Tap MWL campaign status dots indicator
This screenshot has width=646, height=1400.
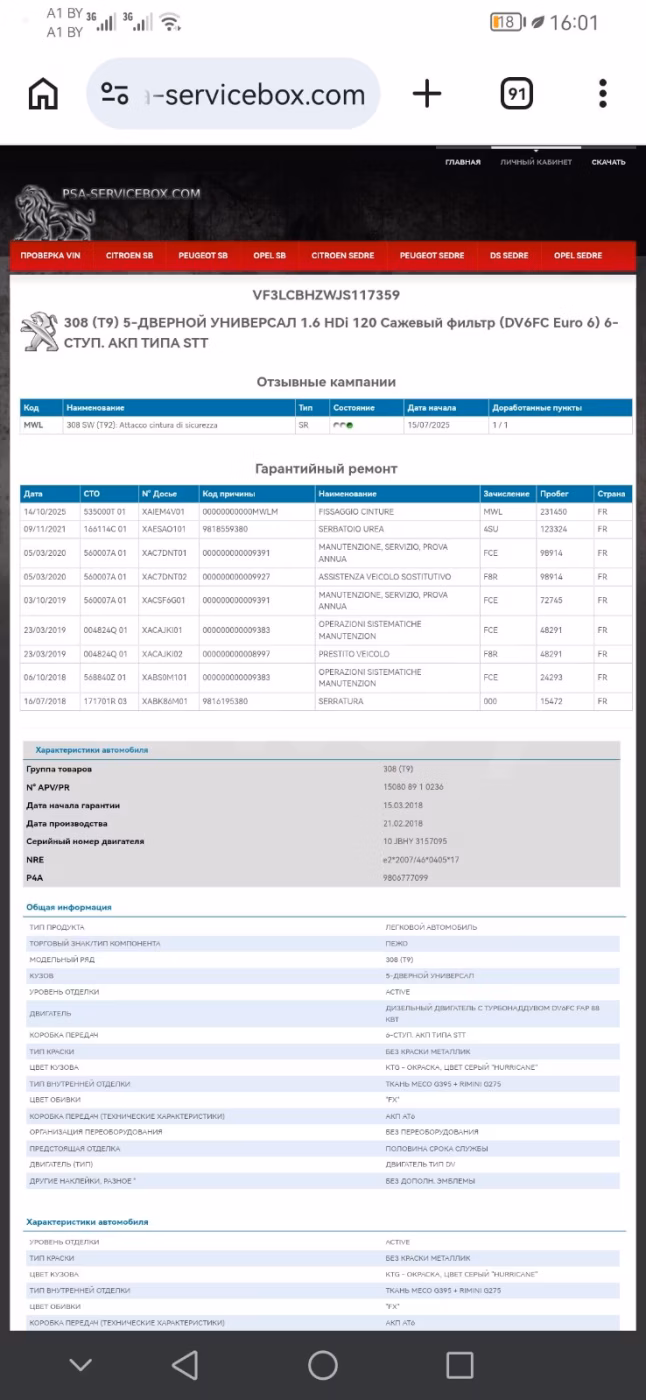point(343,425)
